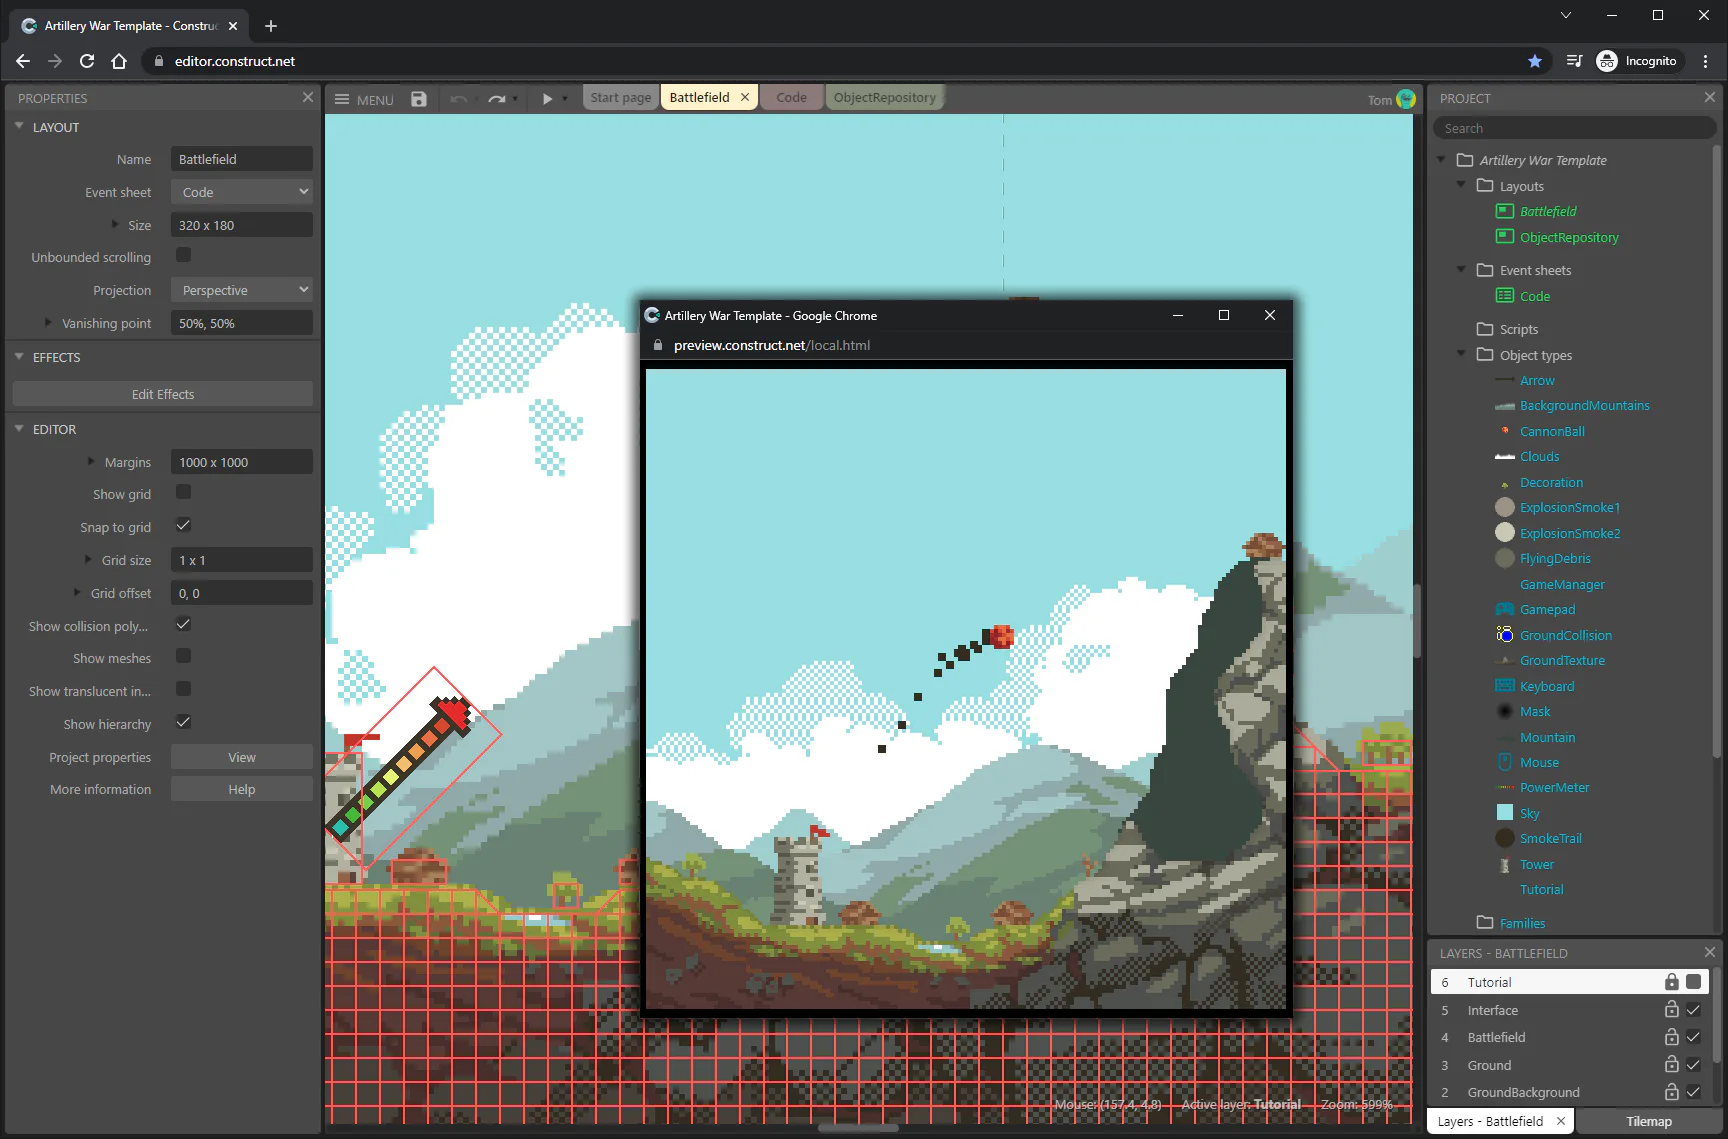Click the save project icon in toolbar
Image resolution: width=1728 pixels, height=1139 pixels.
tap(419, 98)
